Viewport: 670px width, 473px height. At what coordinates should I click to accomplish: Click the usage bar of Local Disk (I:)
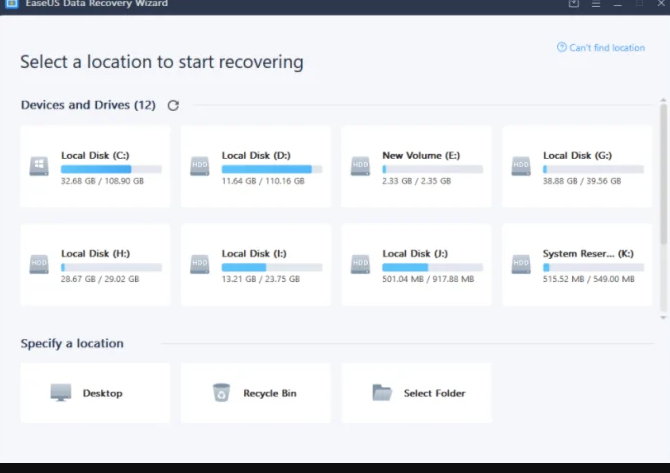pos(272,267)
